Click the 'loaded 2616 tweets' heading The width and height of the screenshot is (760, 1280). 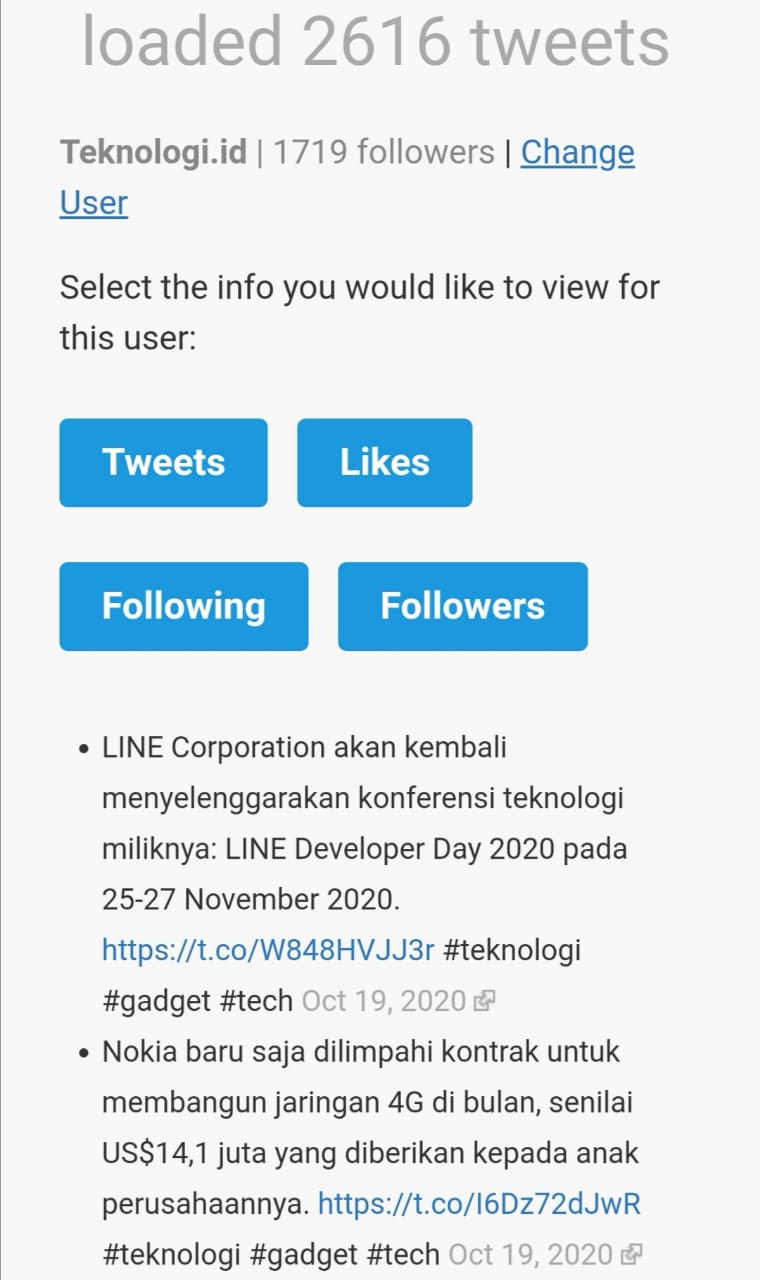tap(375, 42)
